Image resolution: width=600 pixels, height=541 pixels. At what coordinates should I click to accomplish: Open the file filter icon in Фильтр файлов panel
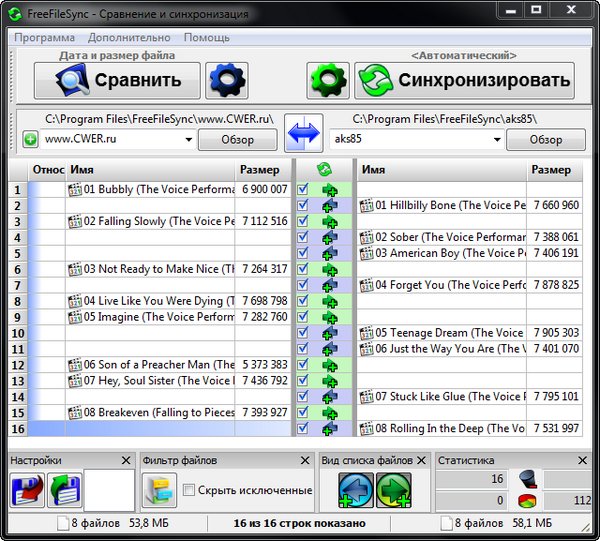160,491
